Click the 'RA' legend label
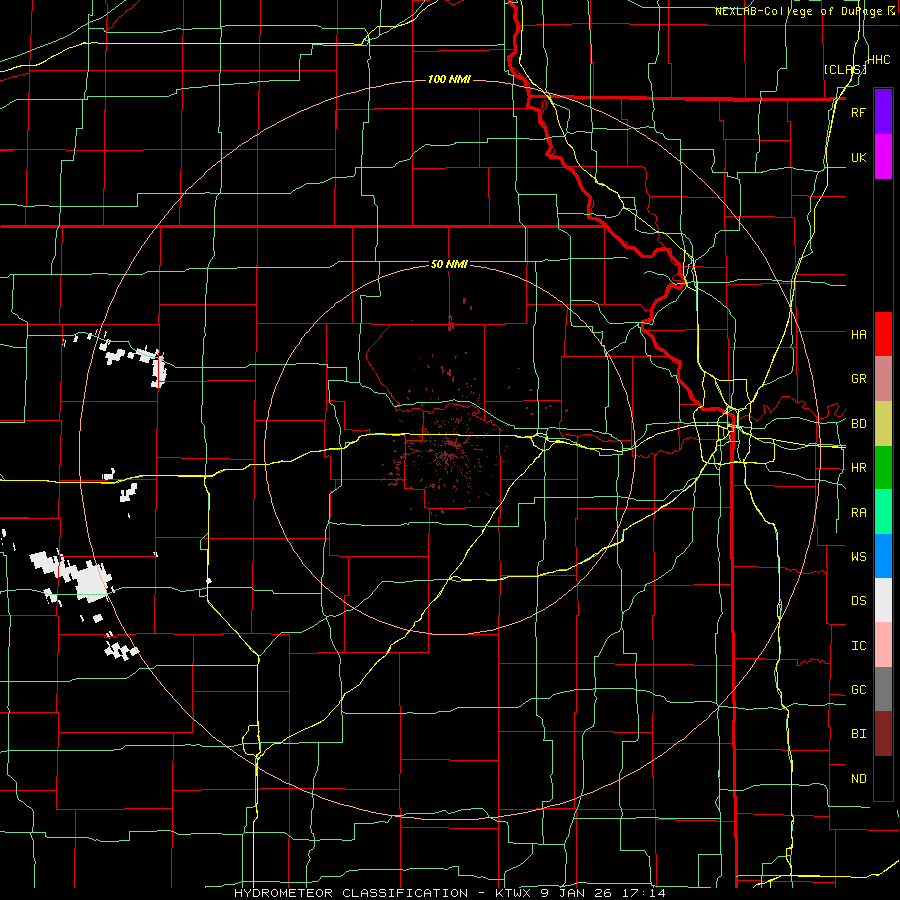Screen dimensions: 900x900 858,513
